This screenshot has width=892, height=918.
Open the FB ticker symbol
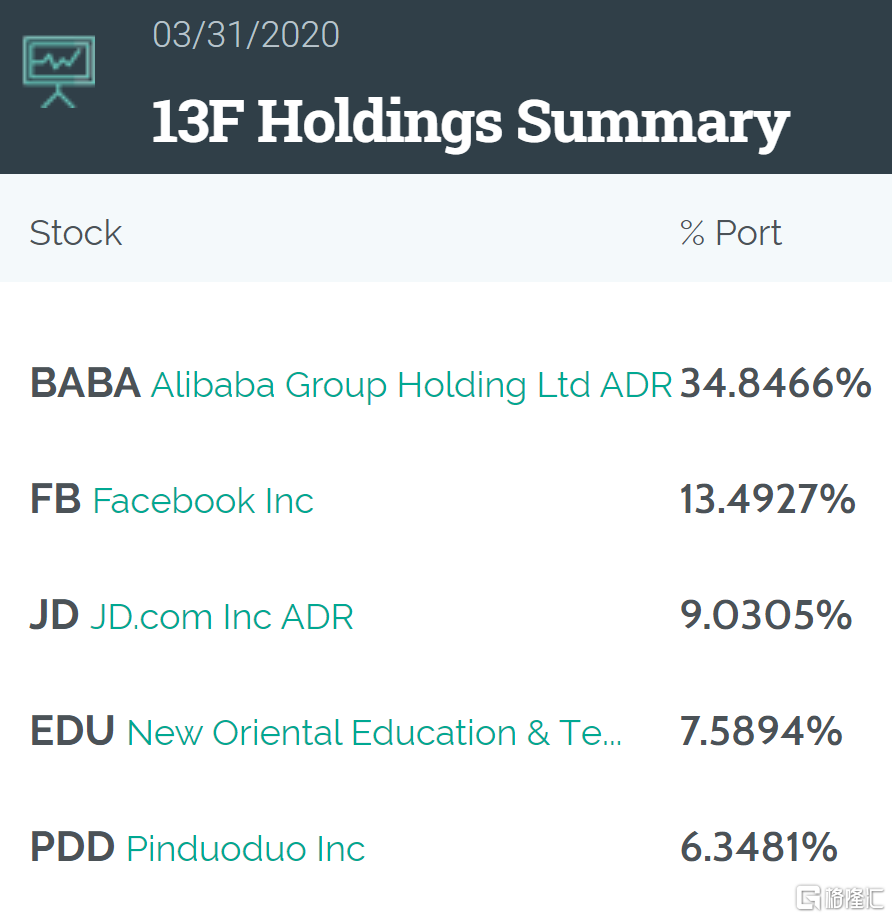point(56,500)
